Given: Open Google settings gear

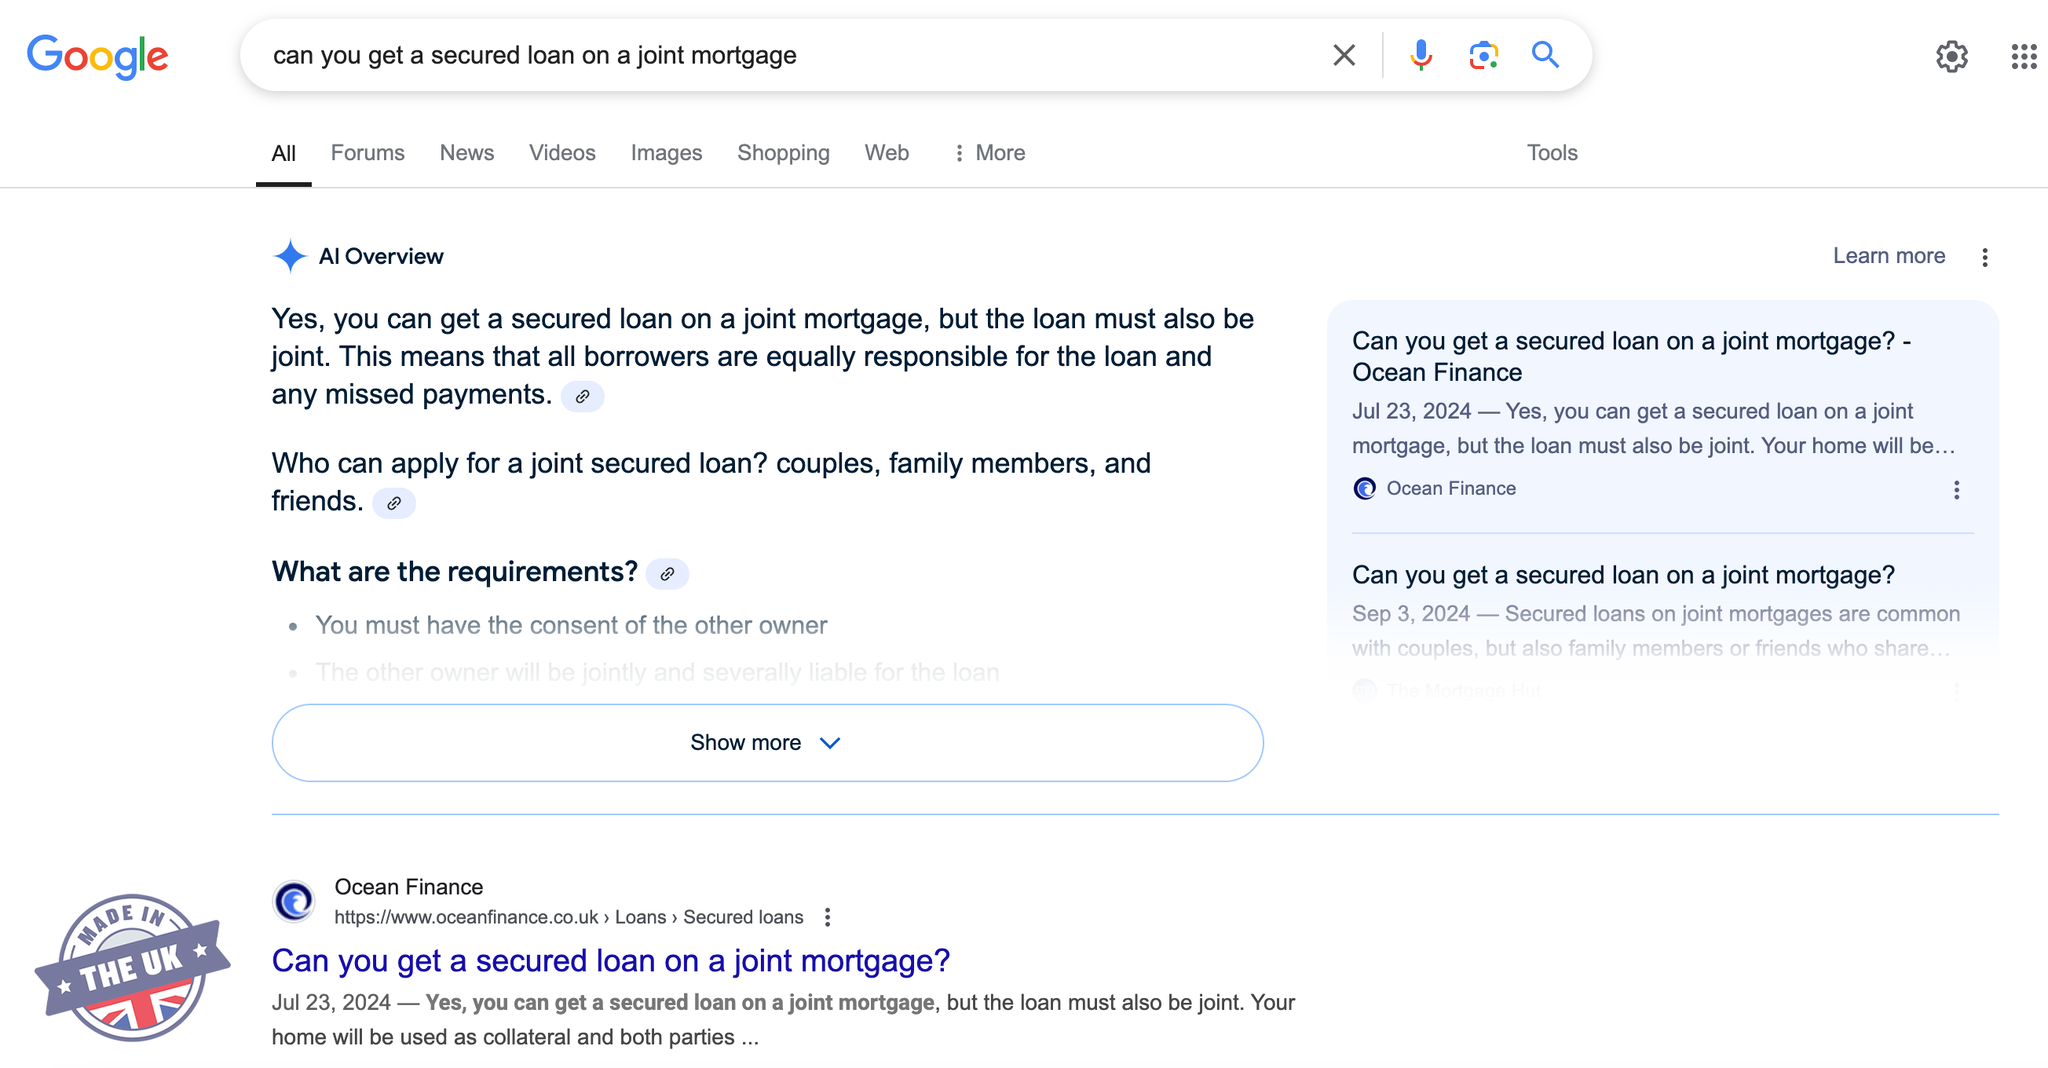Looking at the screenshot, I should click(x=1951, y=57).
